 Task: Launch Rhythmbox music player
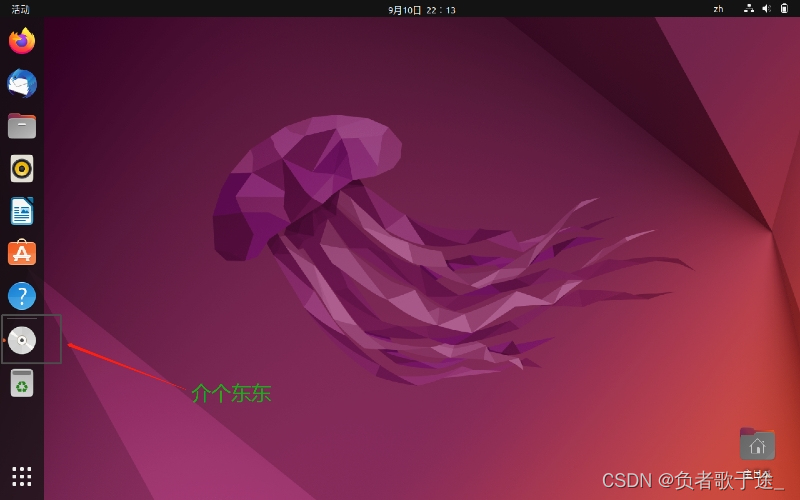(22, 168)
